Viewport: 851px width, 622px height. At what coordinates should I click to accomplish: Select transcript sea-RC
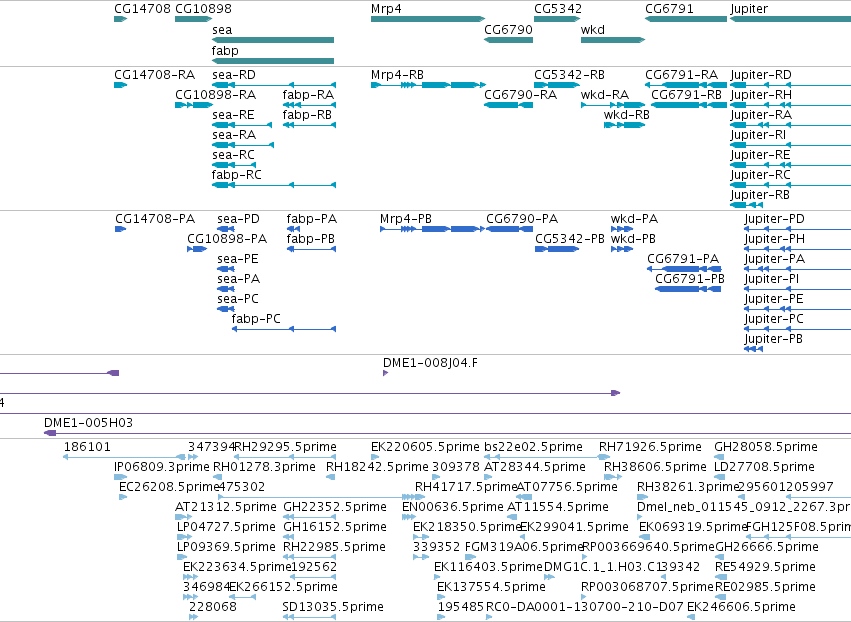(234, 165)
